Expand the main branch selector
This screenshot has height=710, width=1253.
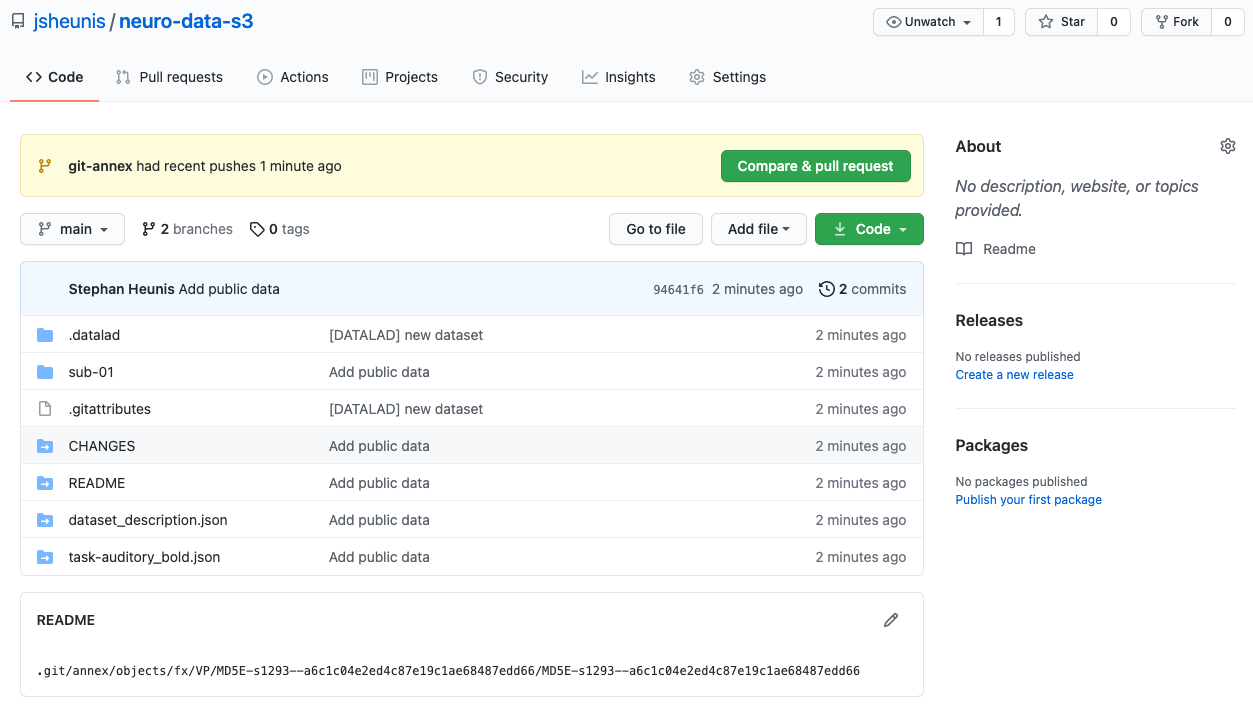71,229
